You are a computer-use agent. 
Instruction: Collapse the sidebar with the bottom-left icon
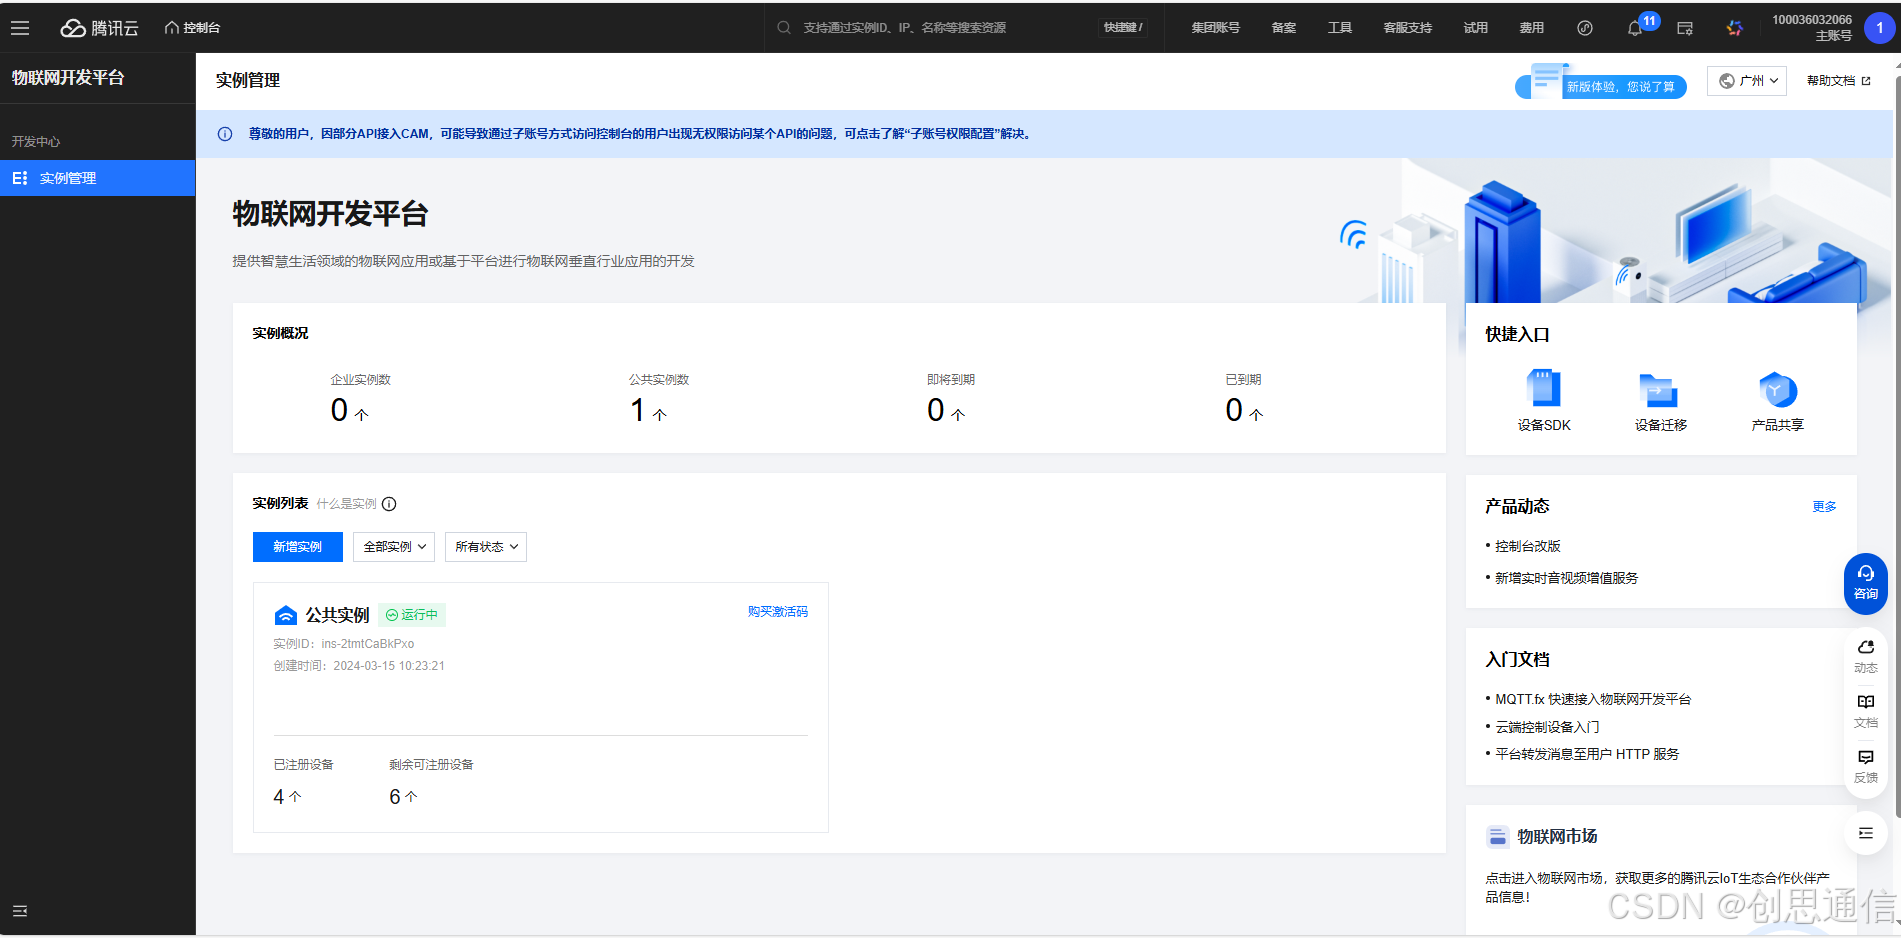click(20, 911)
